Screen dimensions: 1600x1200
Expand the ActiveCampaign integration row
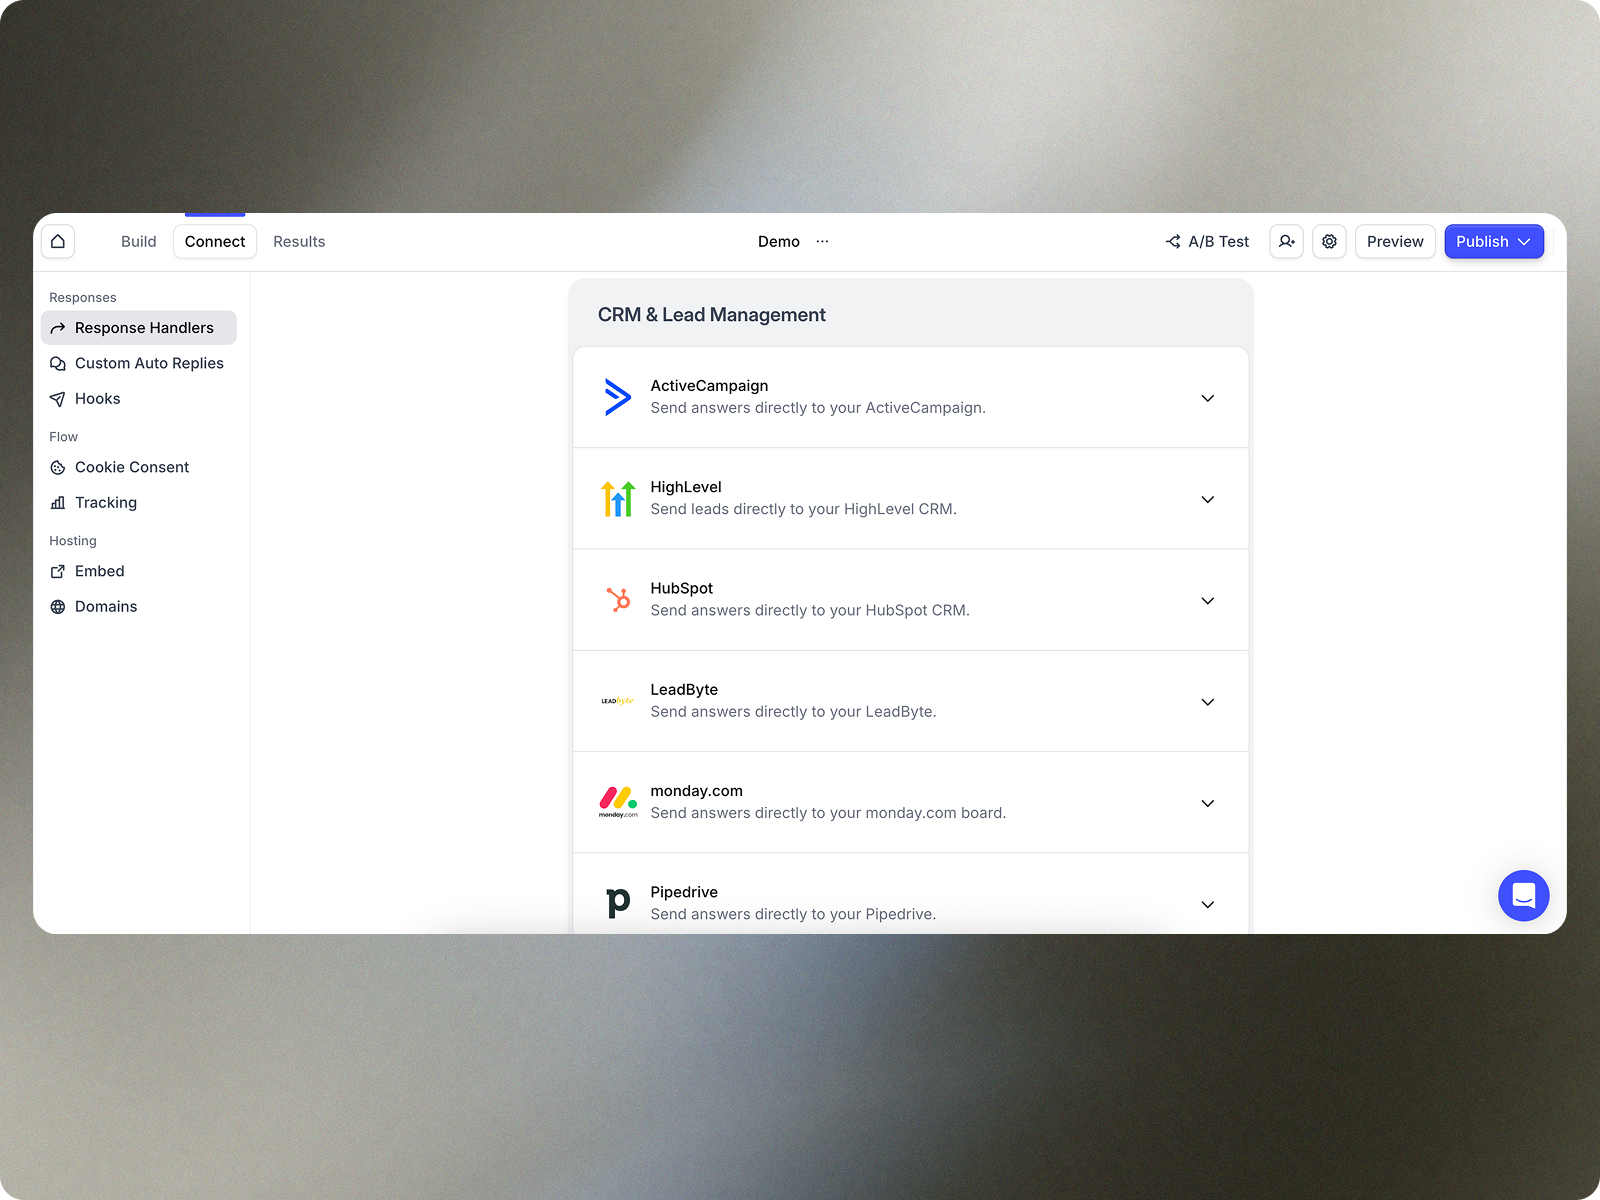click(x=1208, y=398)
